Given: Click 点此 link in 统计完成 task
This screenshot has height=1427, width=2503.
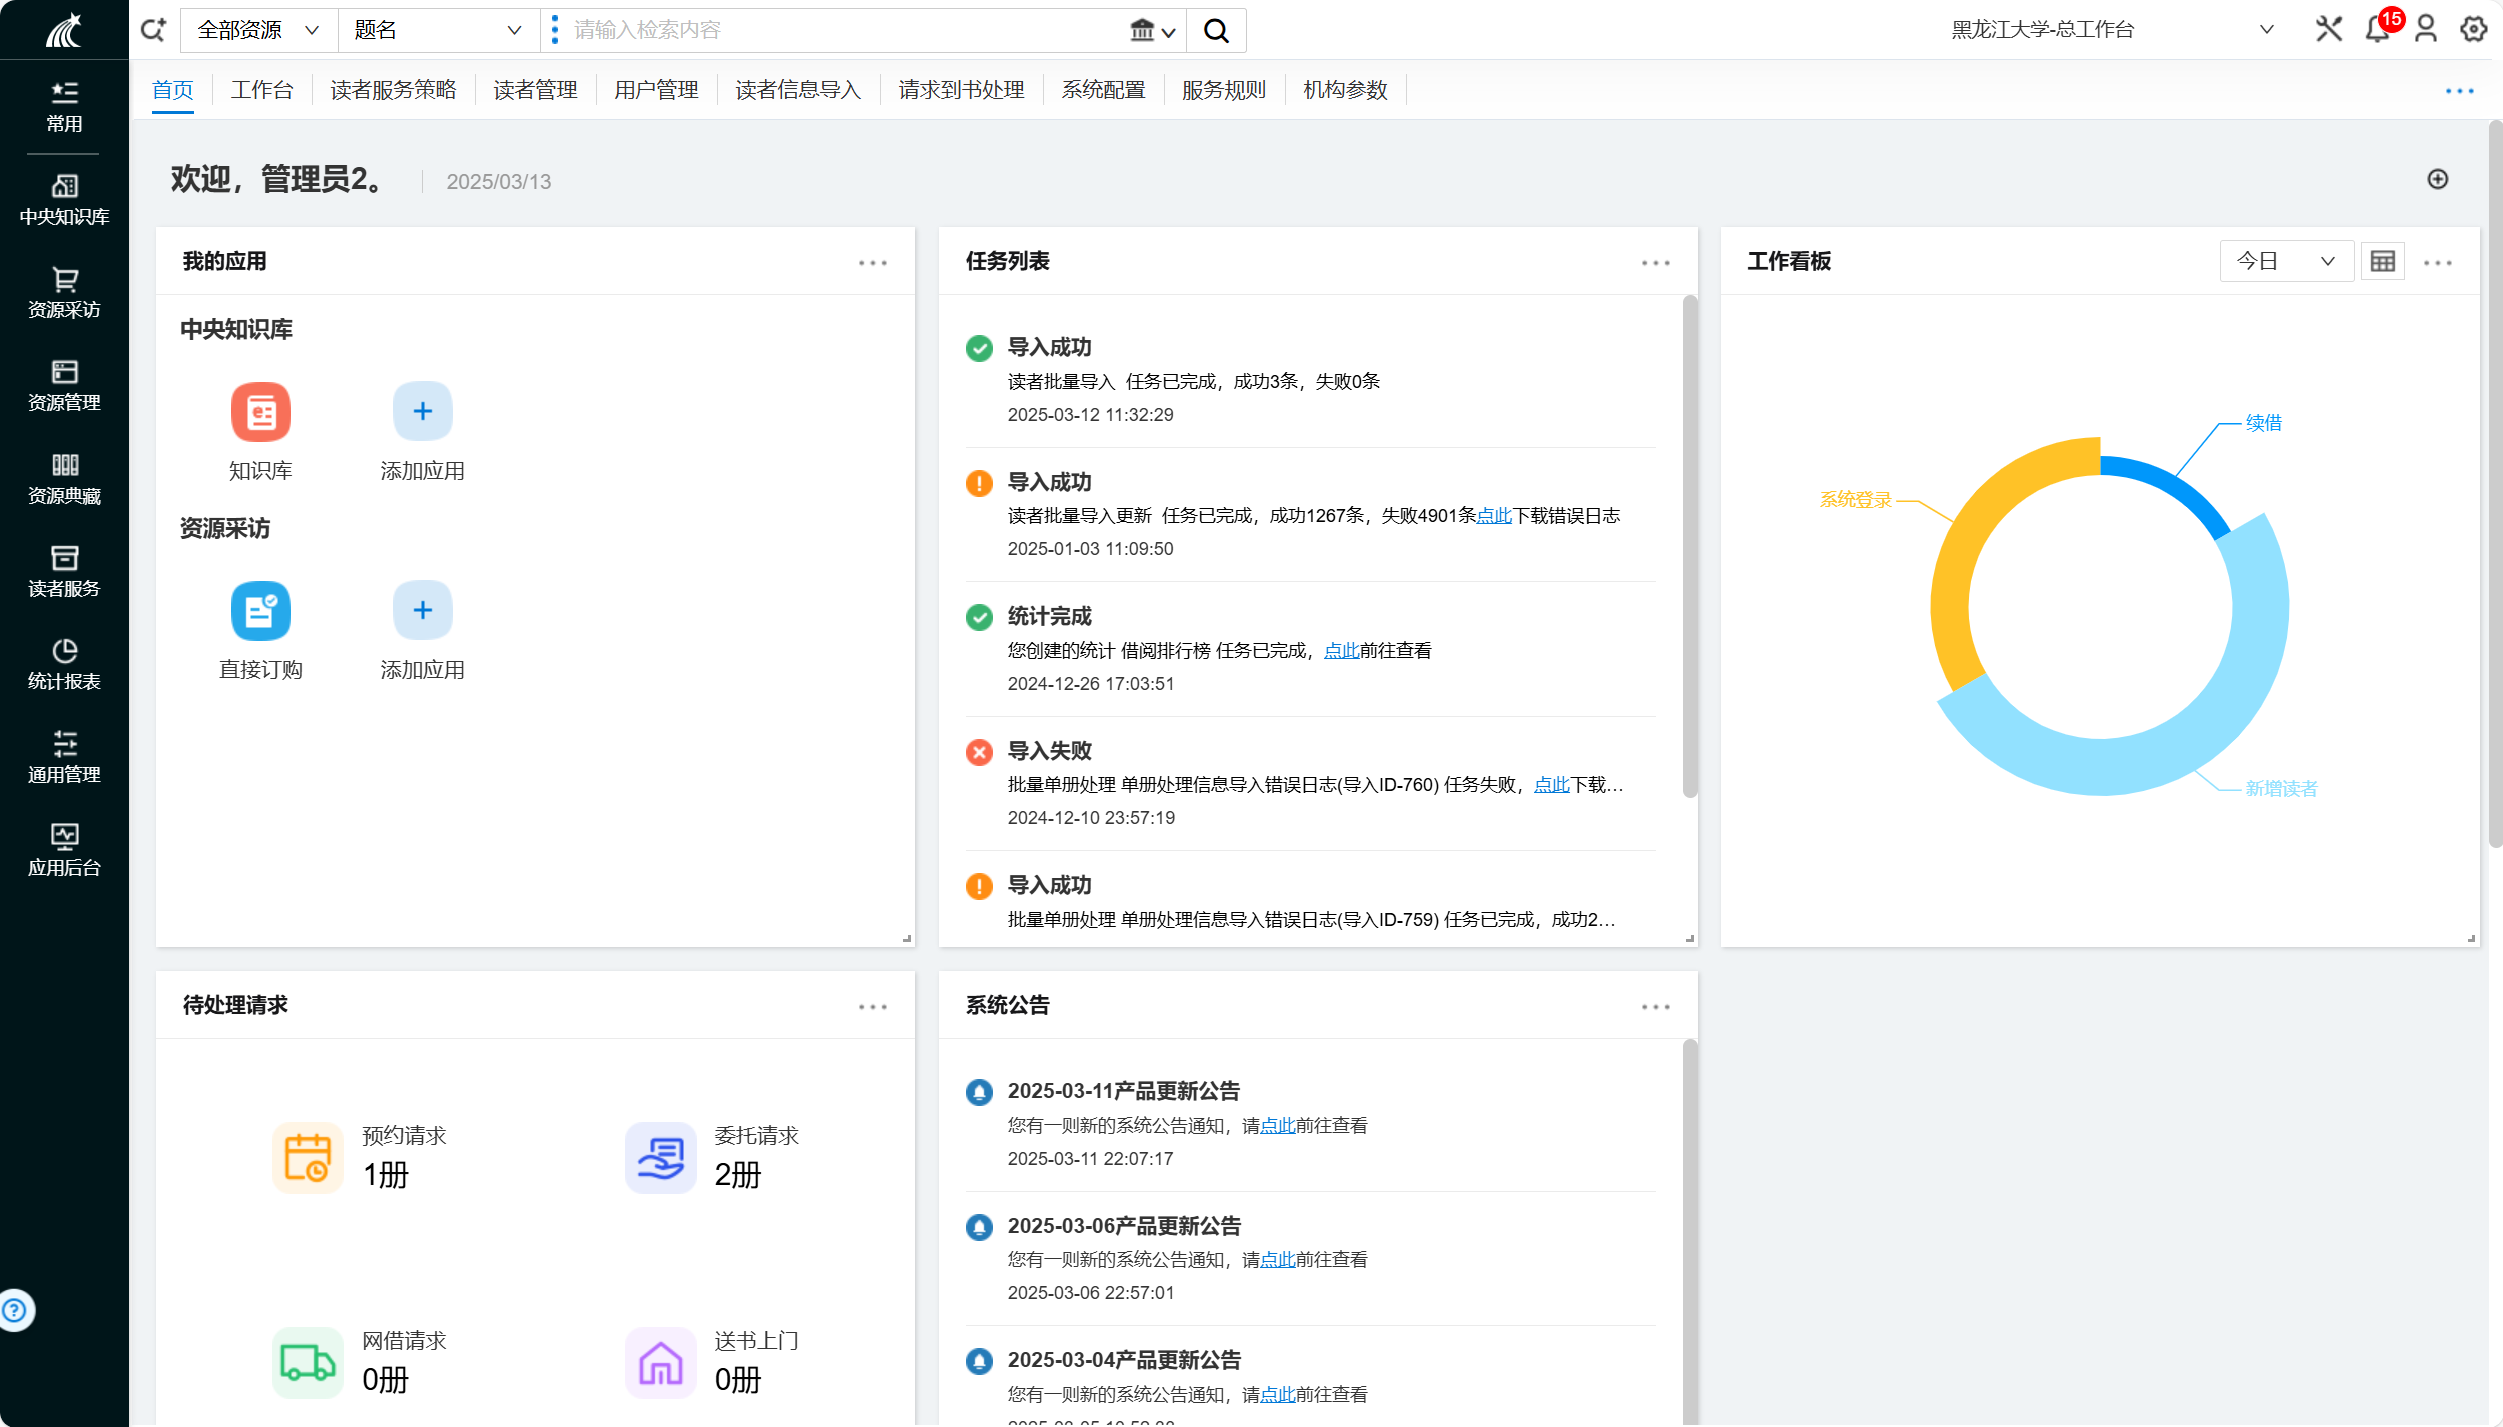Looking at the screenshot, I should pyautogui.click(x=1341, y=651).
